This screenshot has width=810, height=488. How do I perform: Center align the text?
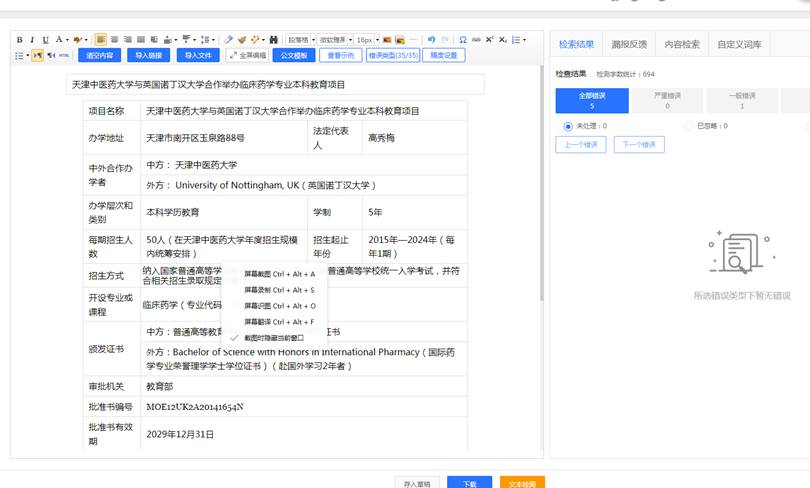tap(115, 39)
